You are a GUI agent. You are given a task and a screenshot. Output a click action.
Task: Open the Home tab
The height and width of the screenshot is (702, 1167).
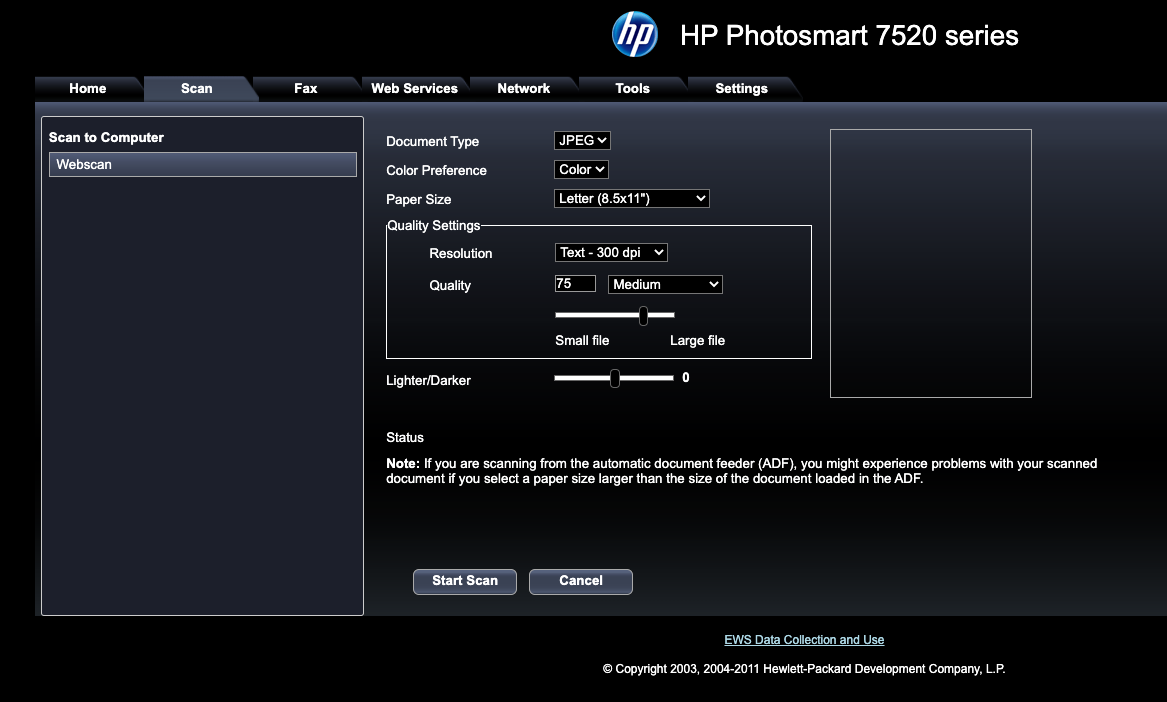click(x=88, y=88)
